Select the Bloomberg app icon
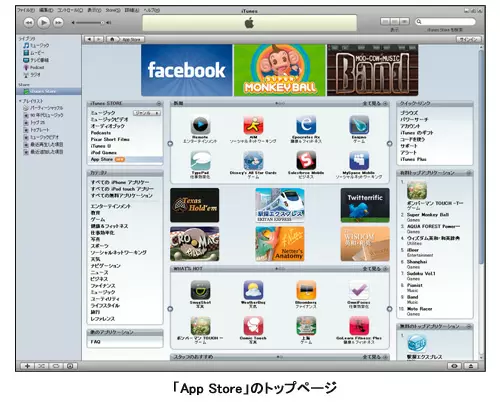500x404 pixels. (x=306, y=290)
